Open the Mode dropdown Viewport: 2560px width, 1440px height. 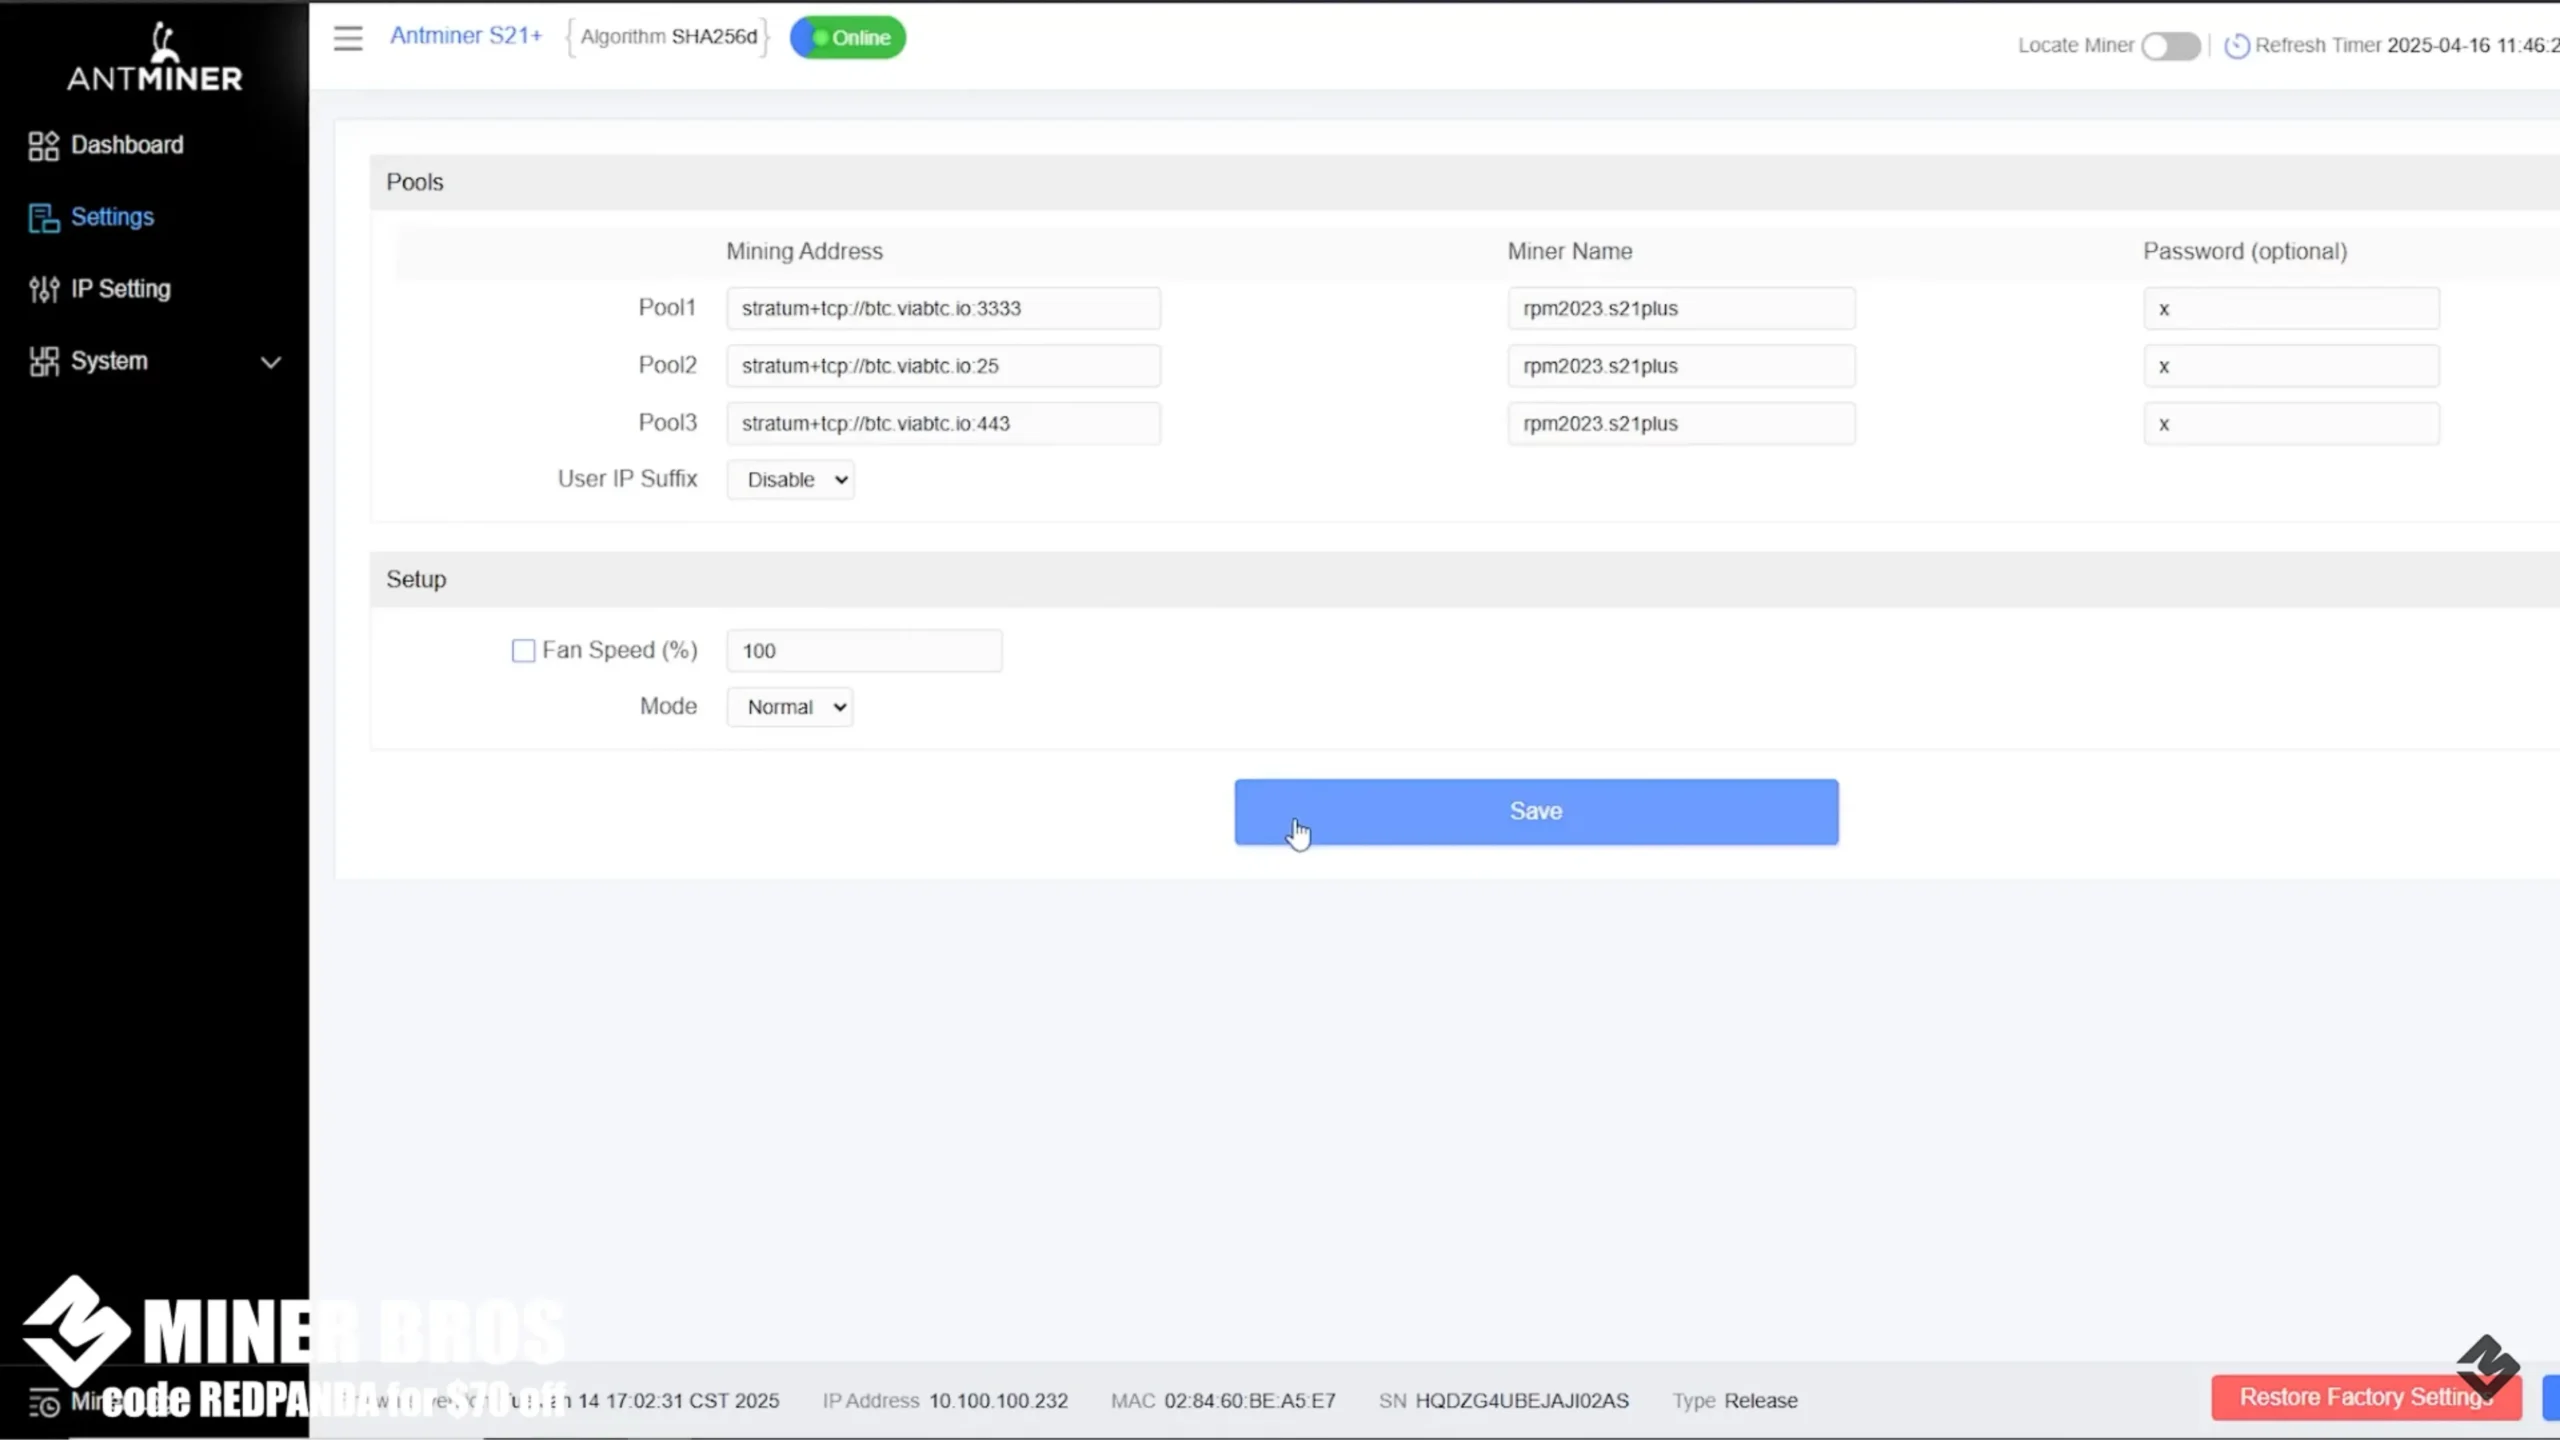[x=790, y=707]
